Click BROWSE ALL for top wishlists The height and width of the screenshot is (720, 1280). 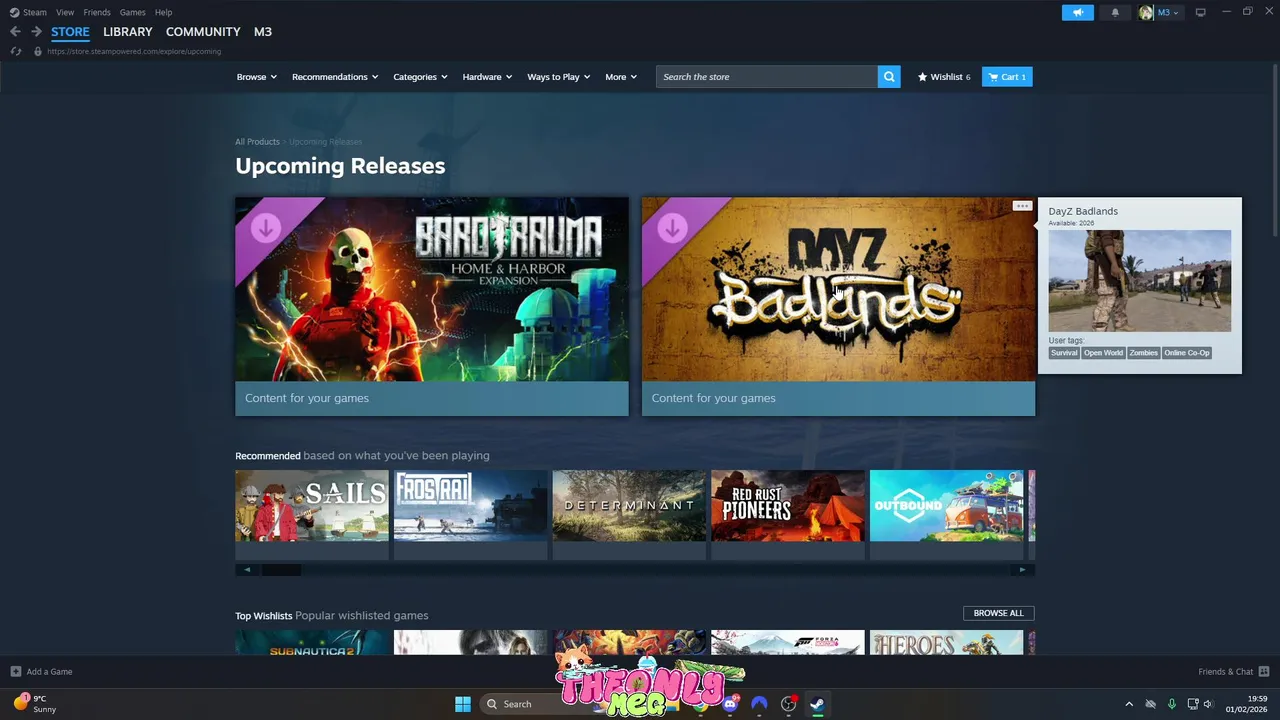[998, 613]
